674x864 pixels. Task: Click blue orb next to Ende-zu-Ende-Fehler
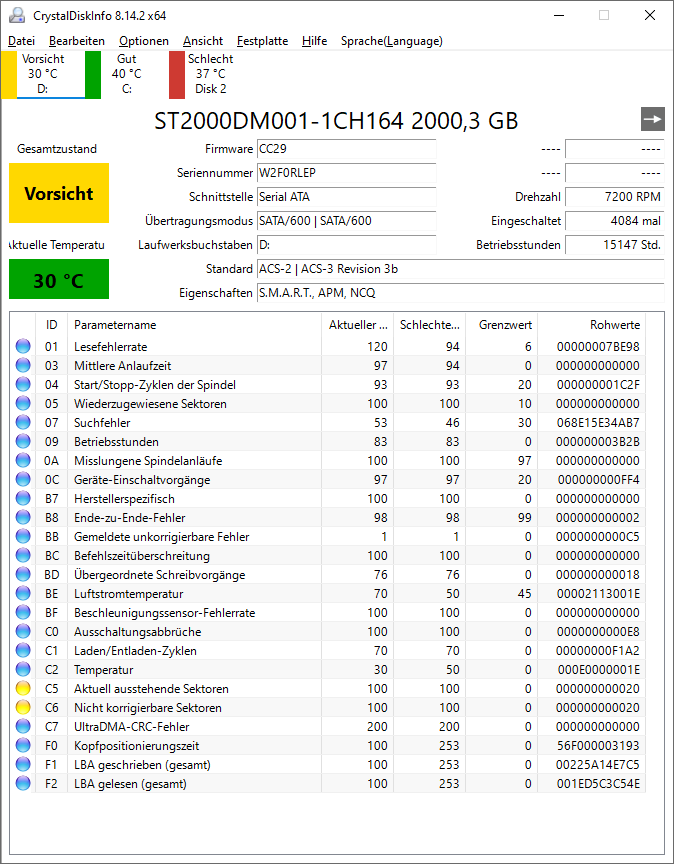click(x=23, y=517)
